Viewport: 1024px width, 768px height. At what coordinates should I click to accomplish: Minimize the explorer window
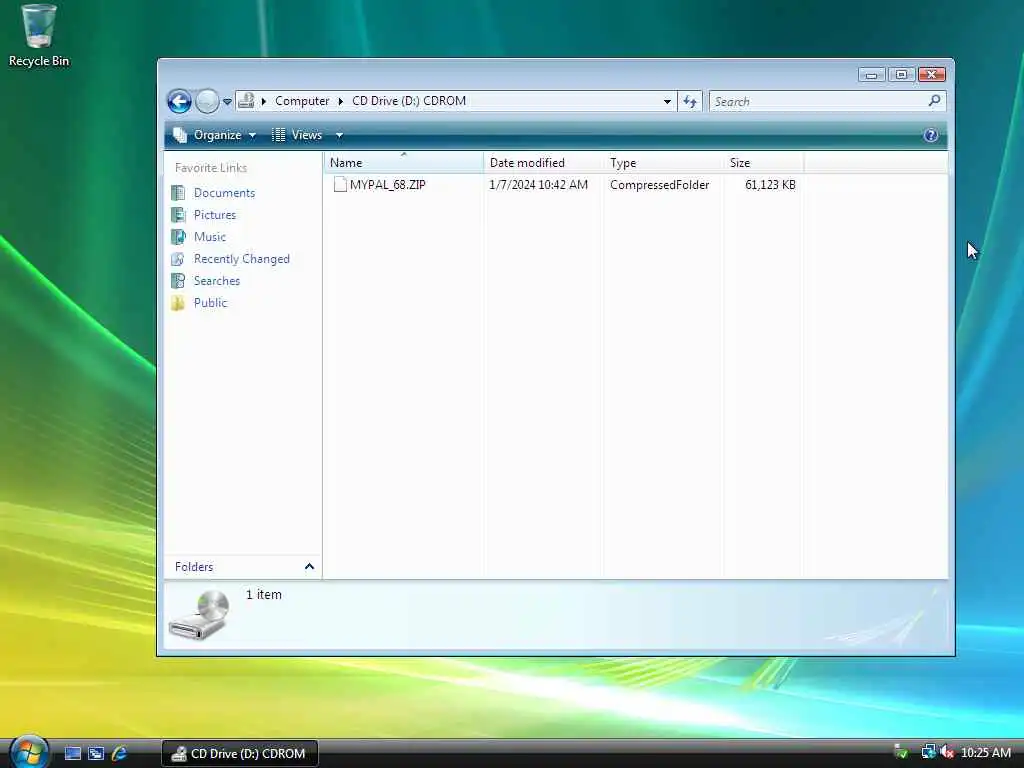pos(871,75)
